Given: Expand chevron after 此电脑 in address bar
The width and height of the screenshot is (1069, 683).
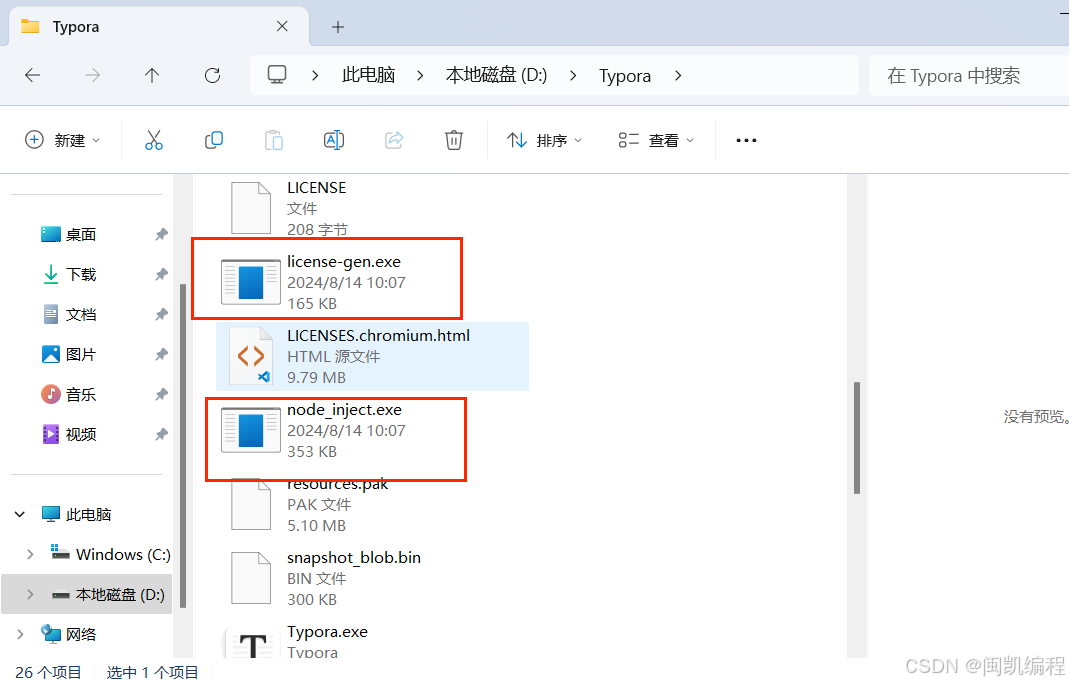Looking at the screenshot, I should point(420,75).
